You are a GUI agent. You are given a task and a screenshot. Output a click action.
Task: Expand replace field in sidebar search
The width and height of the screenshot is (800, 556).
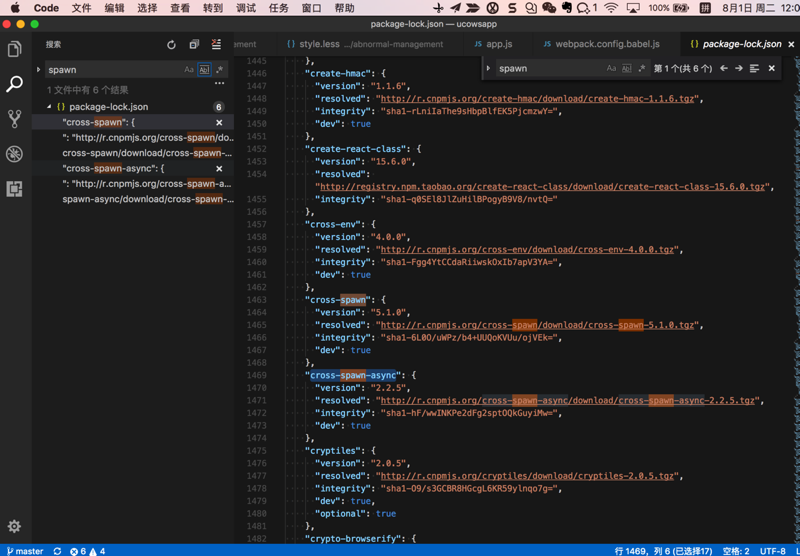39,70
